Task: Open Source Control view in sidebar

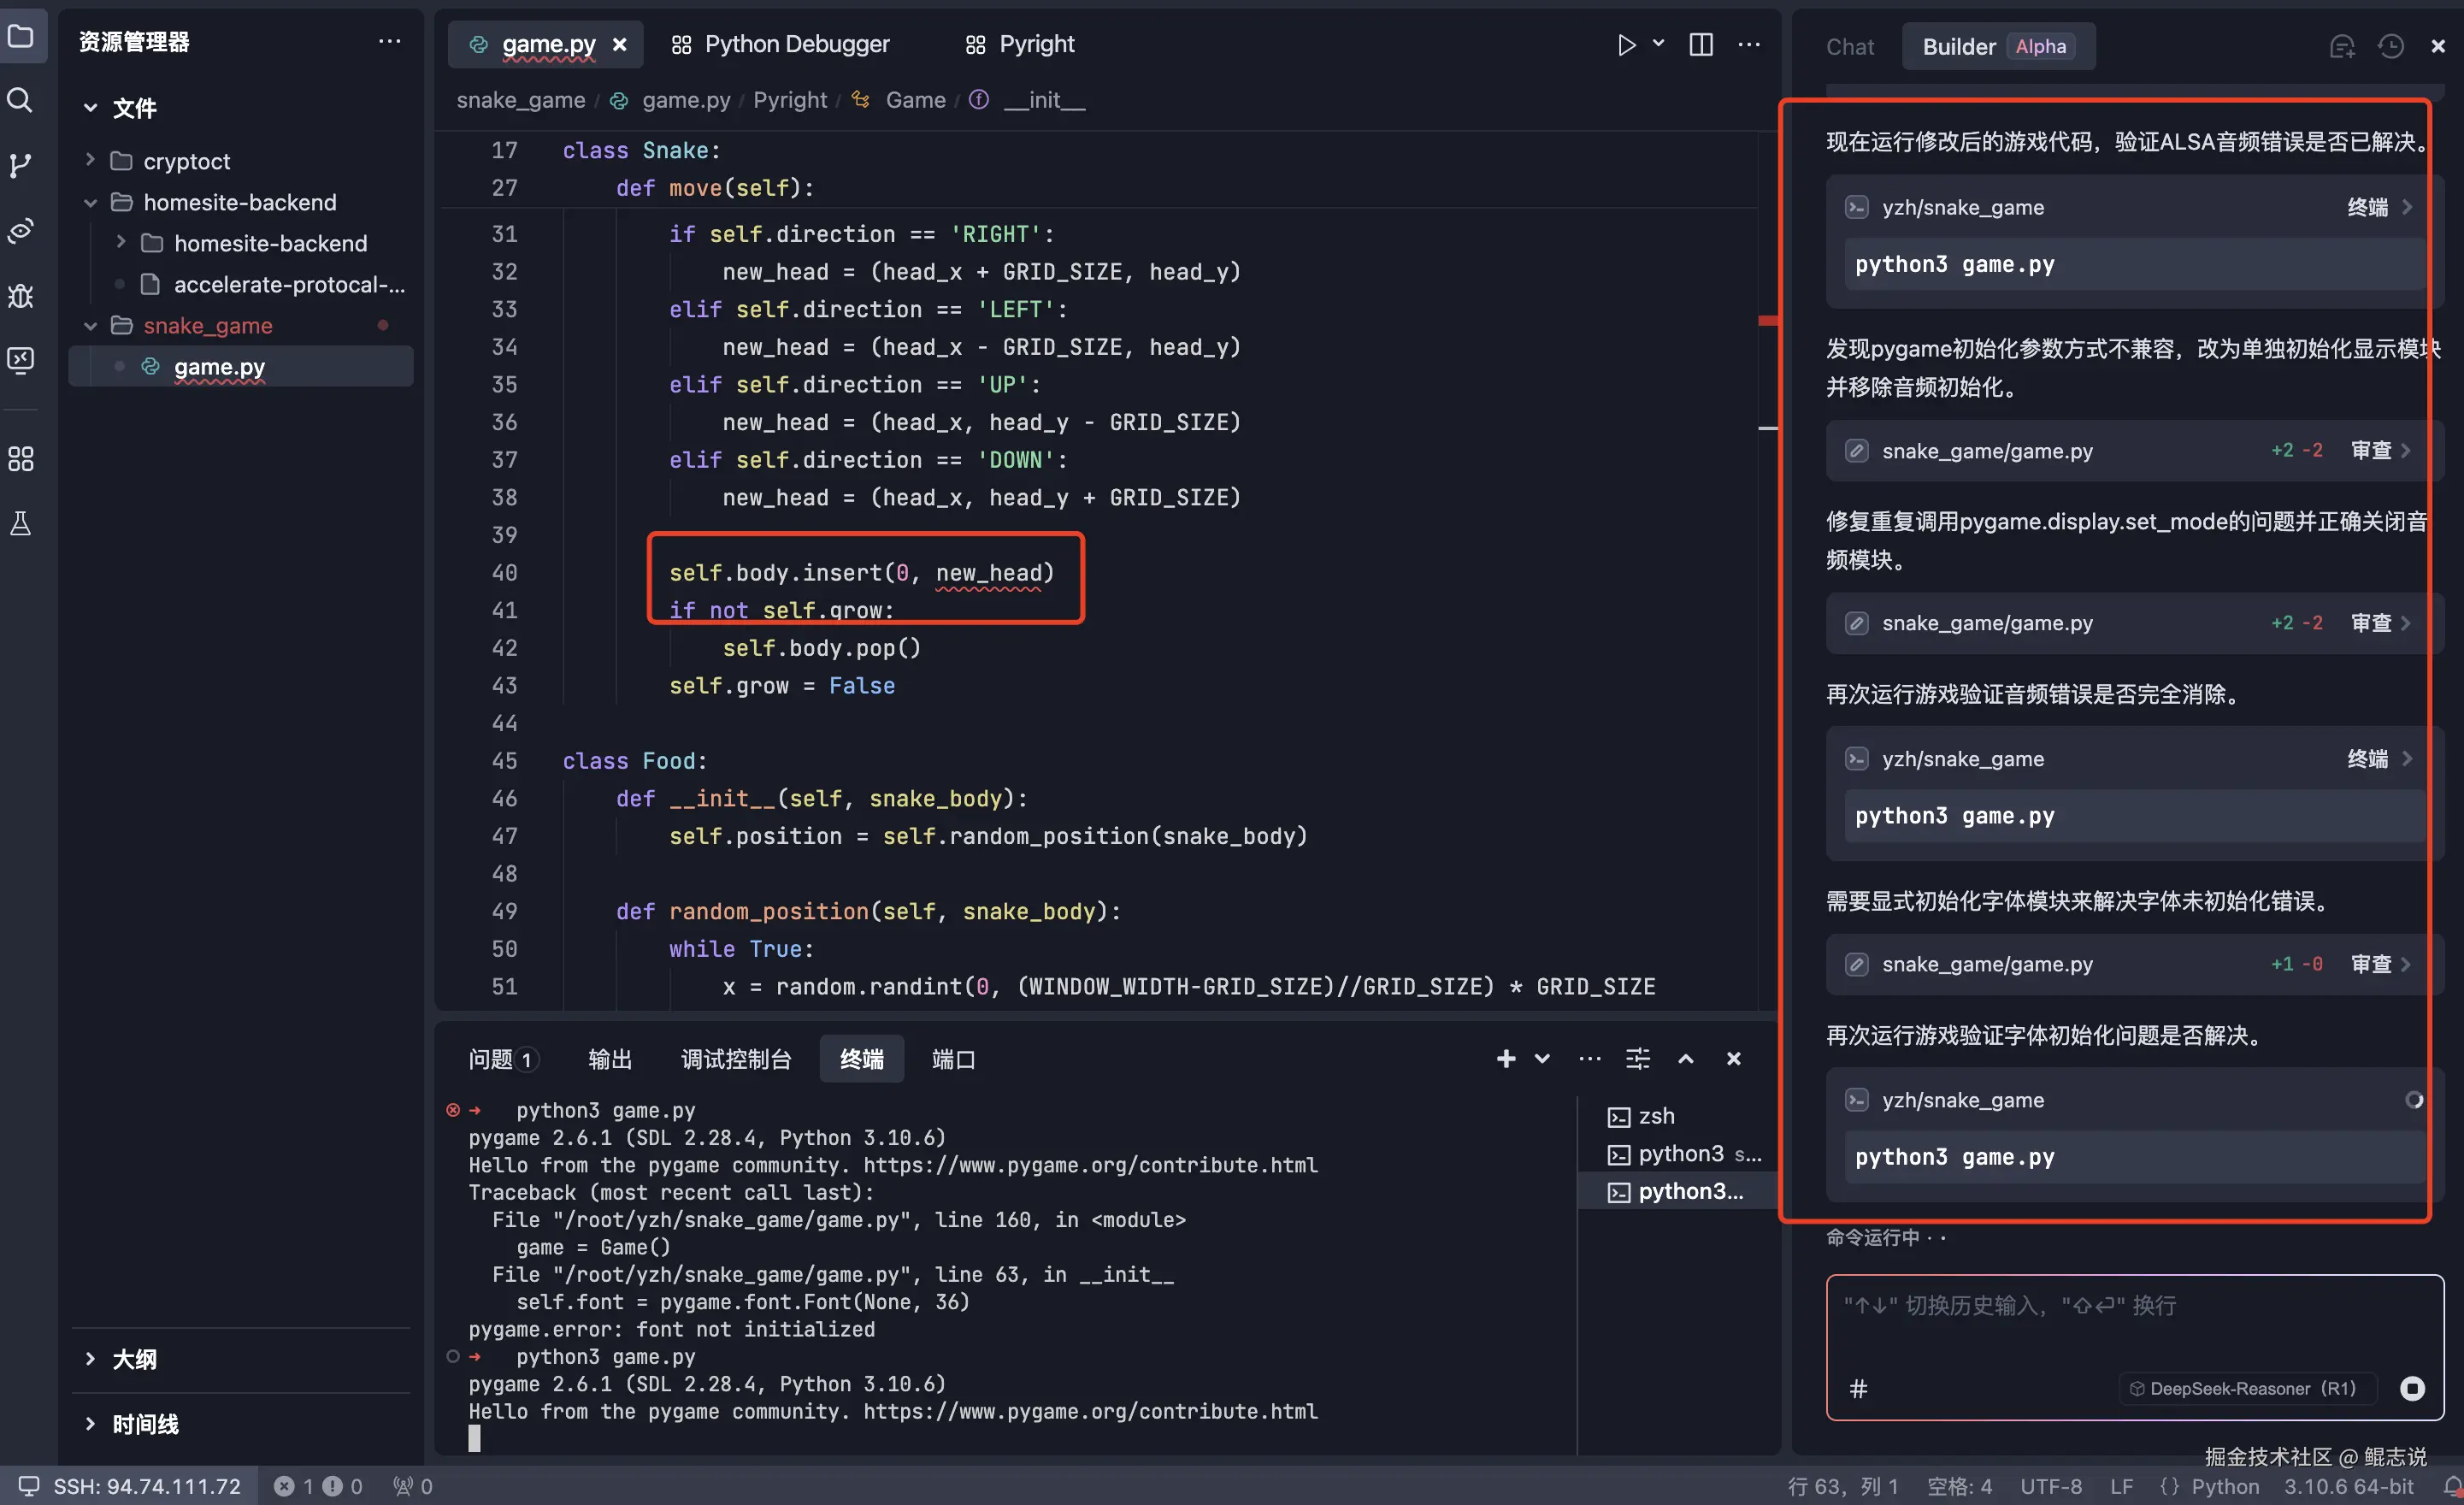Action: (20, 165)
